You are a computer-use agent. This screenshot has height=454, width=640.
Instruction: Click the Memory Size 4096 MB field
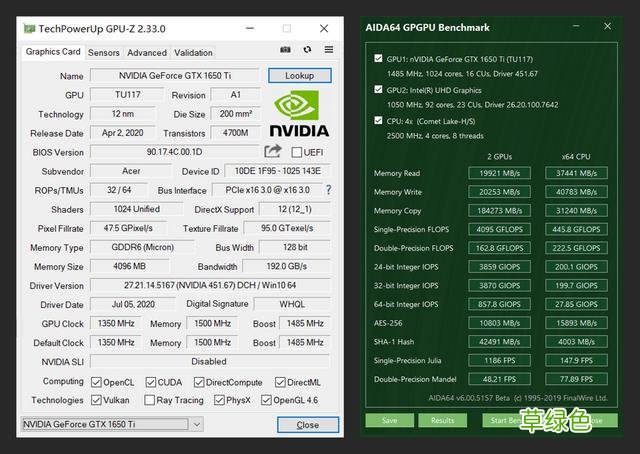tap(129, 266)
